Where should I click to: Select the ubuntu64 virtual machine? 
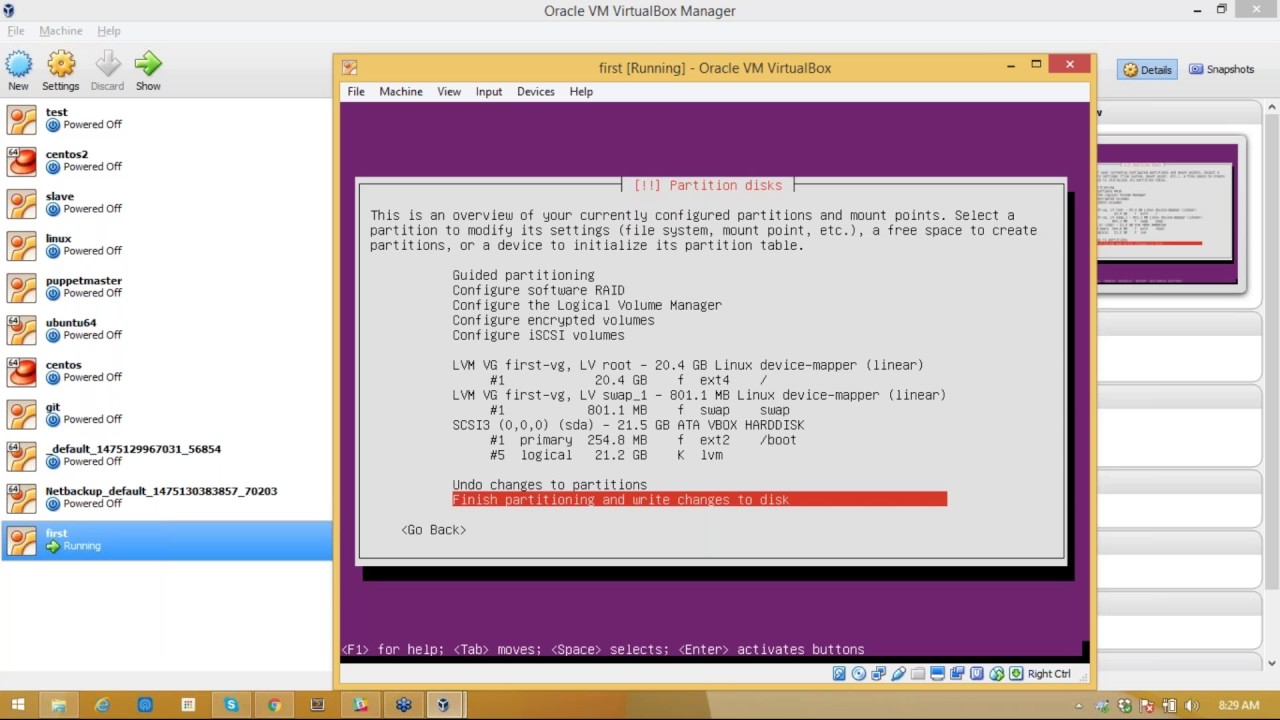[x=166, y=329]
